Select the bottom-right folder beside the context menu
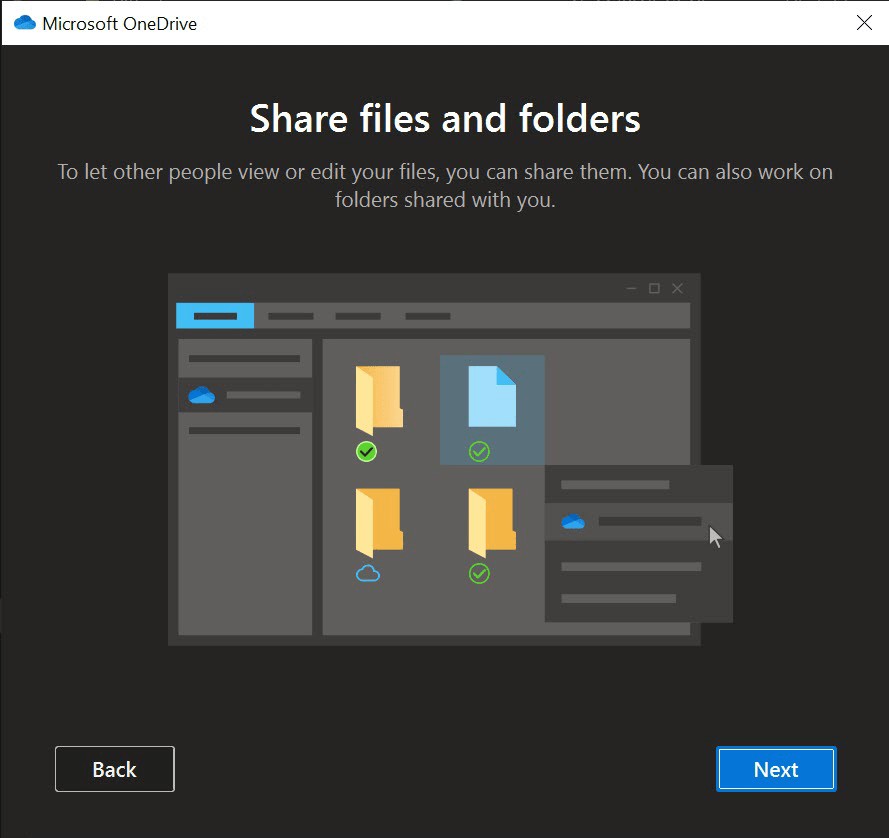 tap(491, 522)
